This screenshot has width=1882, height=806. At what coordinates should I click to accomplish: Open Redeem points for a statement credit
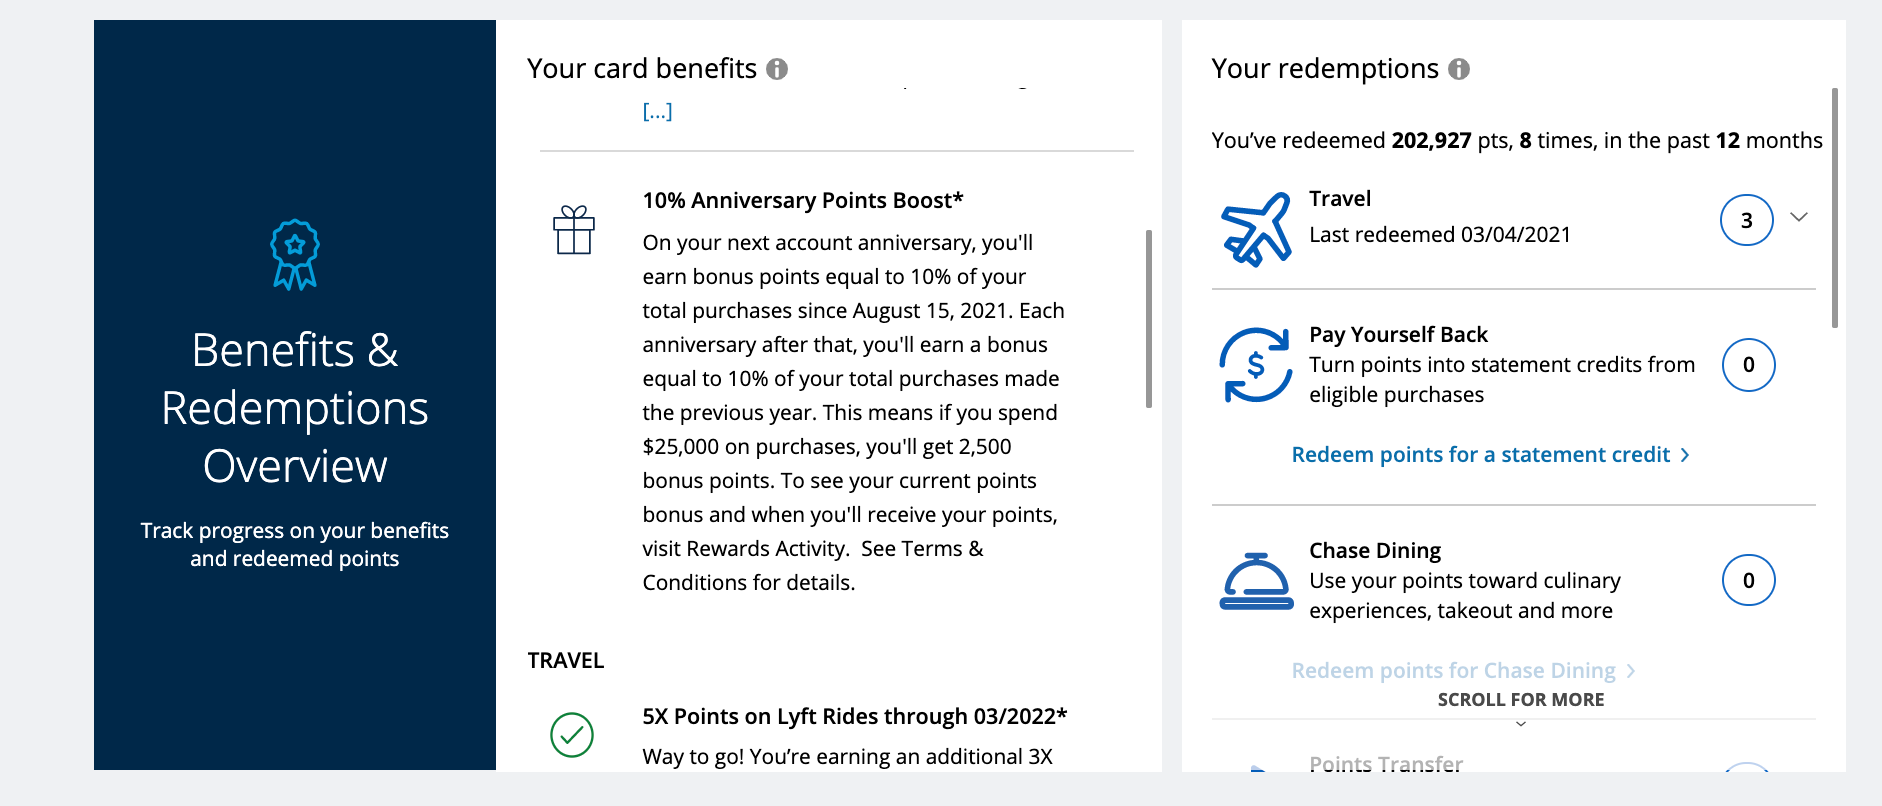tap(1490, 455)
